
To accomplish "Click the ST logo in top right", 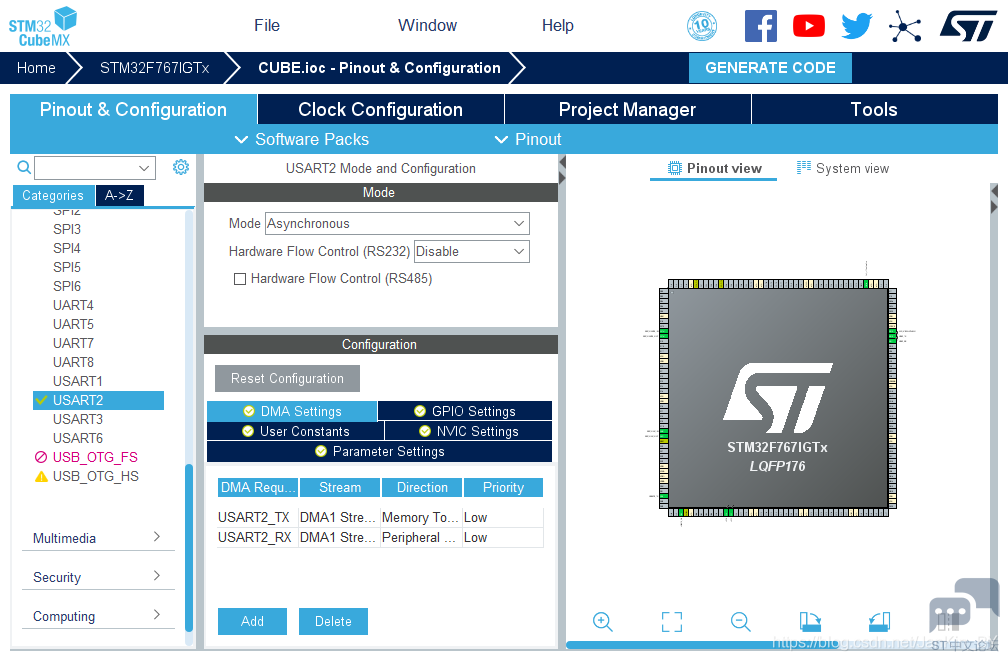I will click(x=968, y=26).
